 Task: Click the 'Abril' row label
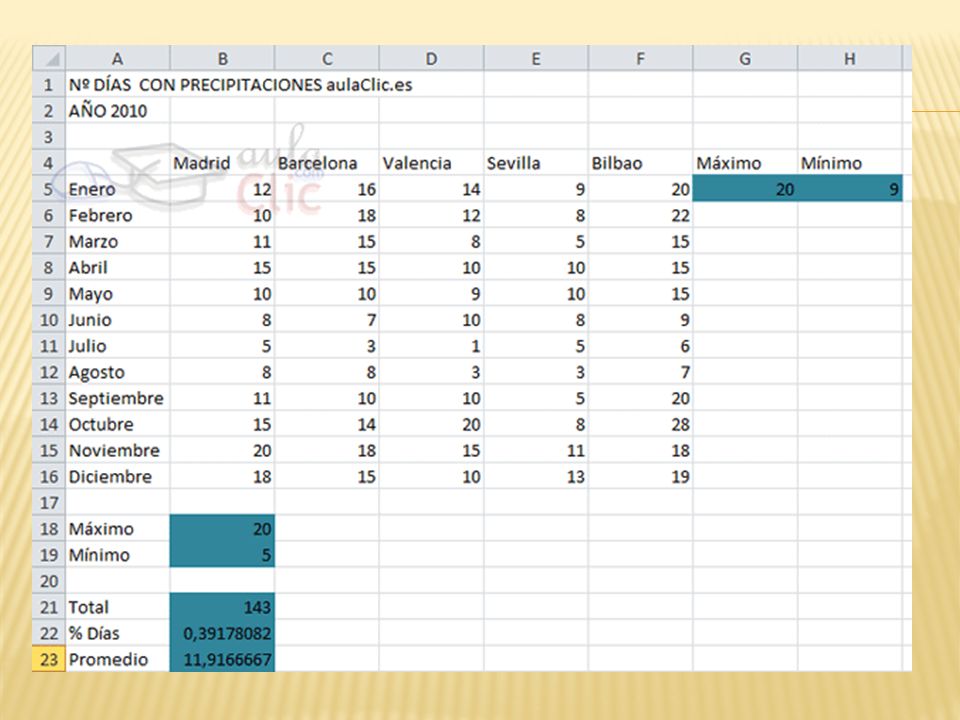[x=118, y=268]
